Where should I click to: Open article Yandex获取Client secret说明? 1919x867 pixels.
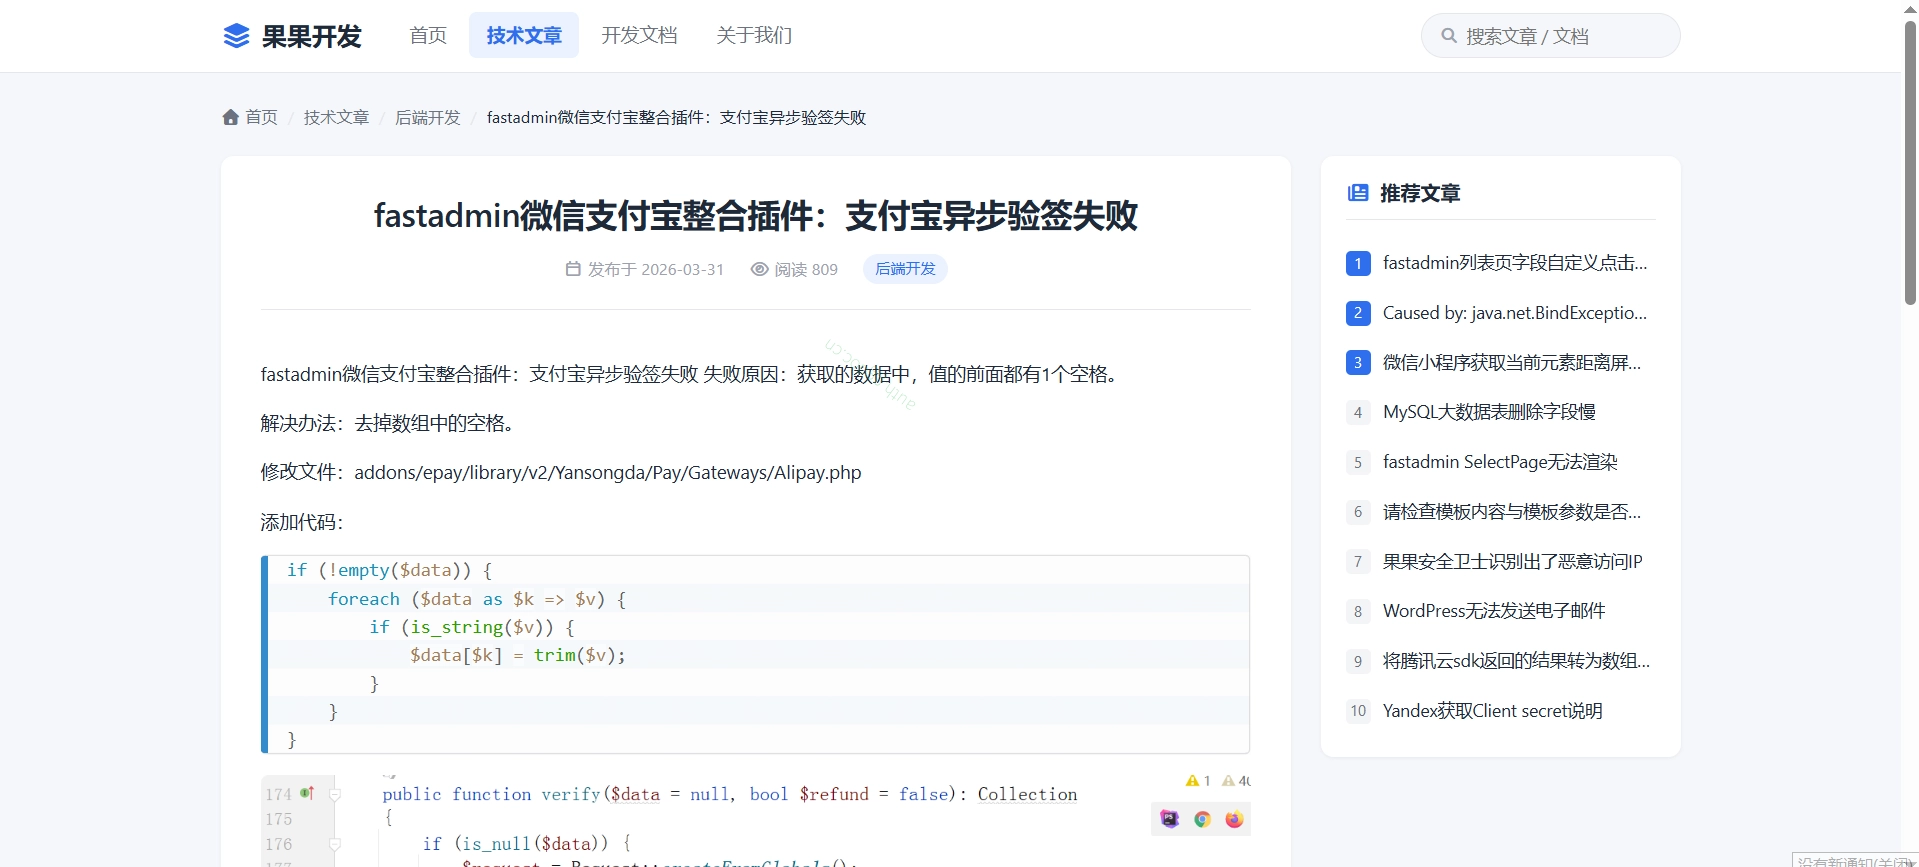(1493, 711)
